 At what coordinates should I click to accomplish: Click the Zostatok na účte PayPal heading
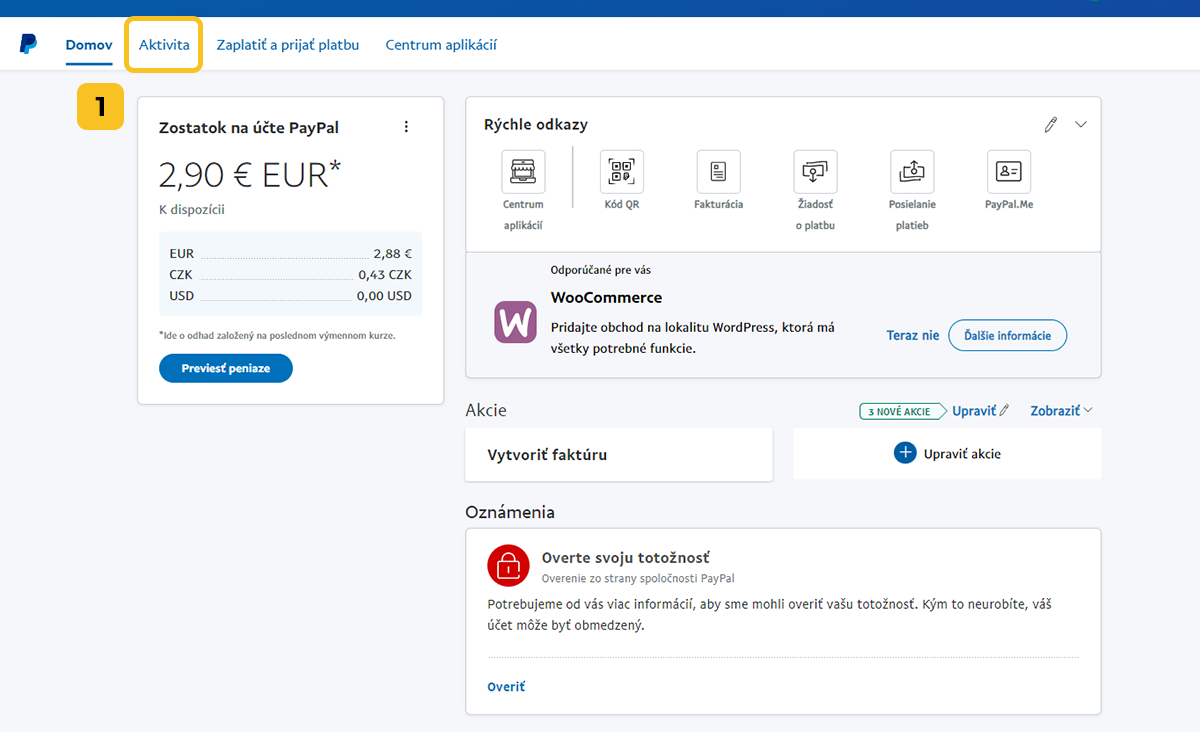249,128
